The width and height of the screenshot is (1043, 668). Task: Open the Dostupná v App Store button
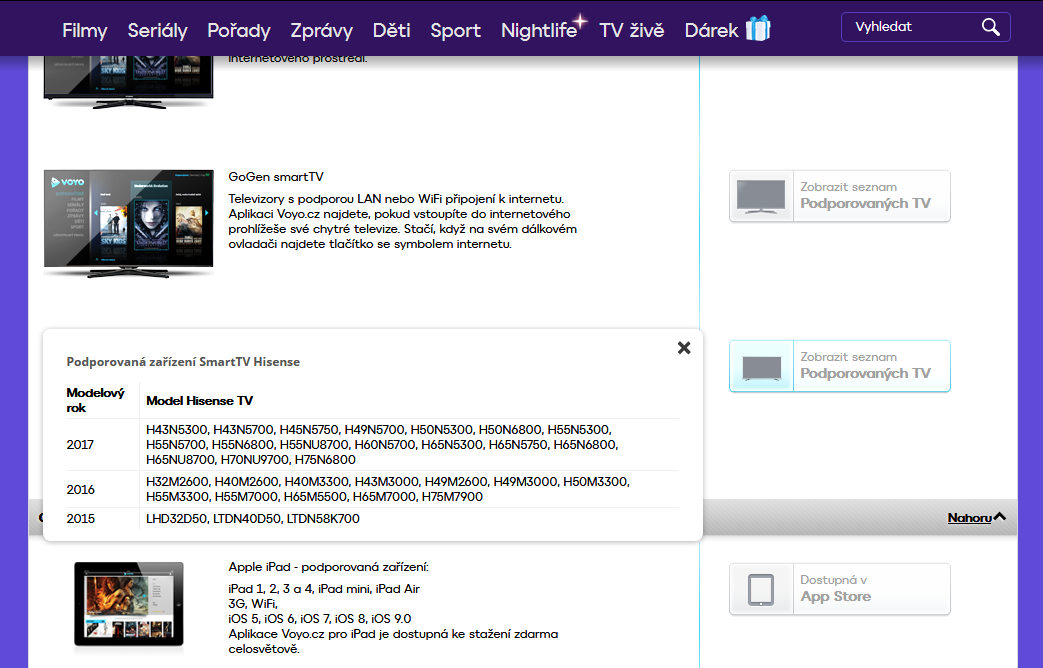[x=839, y=589]
